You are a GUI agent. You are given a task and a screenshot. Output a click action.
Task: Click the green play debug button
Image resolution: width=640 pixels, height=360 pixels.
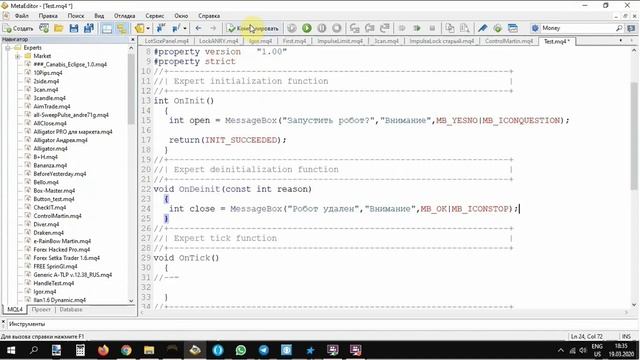click(x=307, y=28)
